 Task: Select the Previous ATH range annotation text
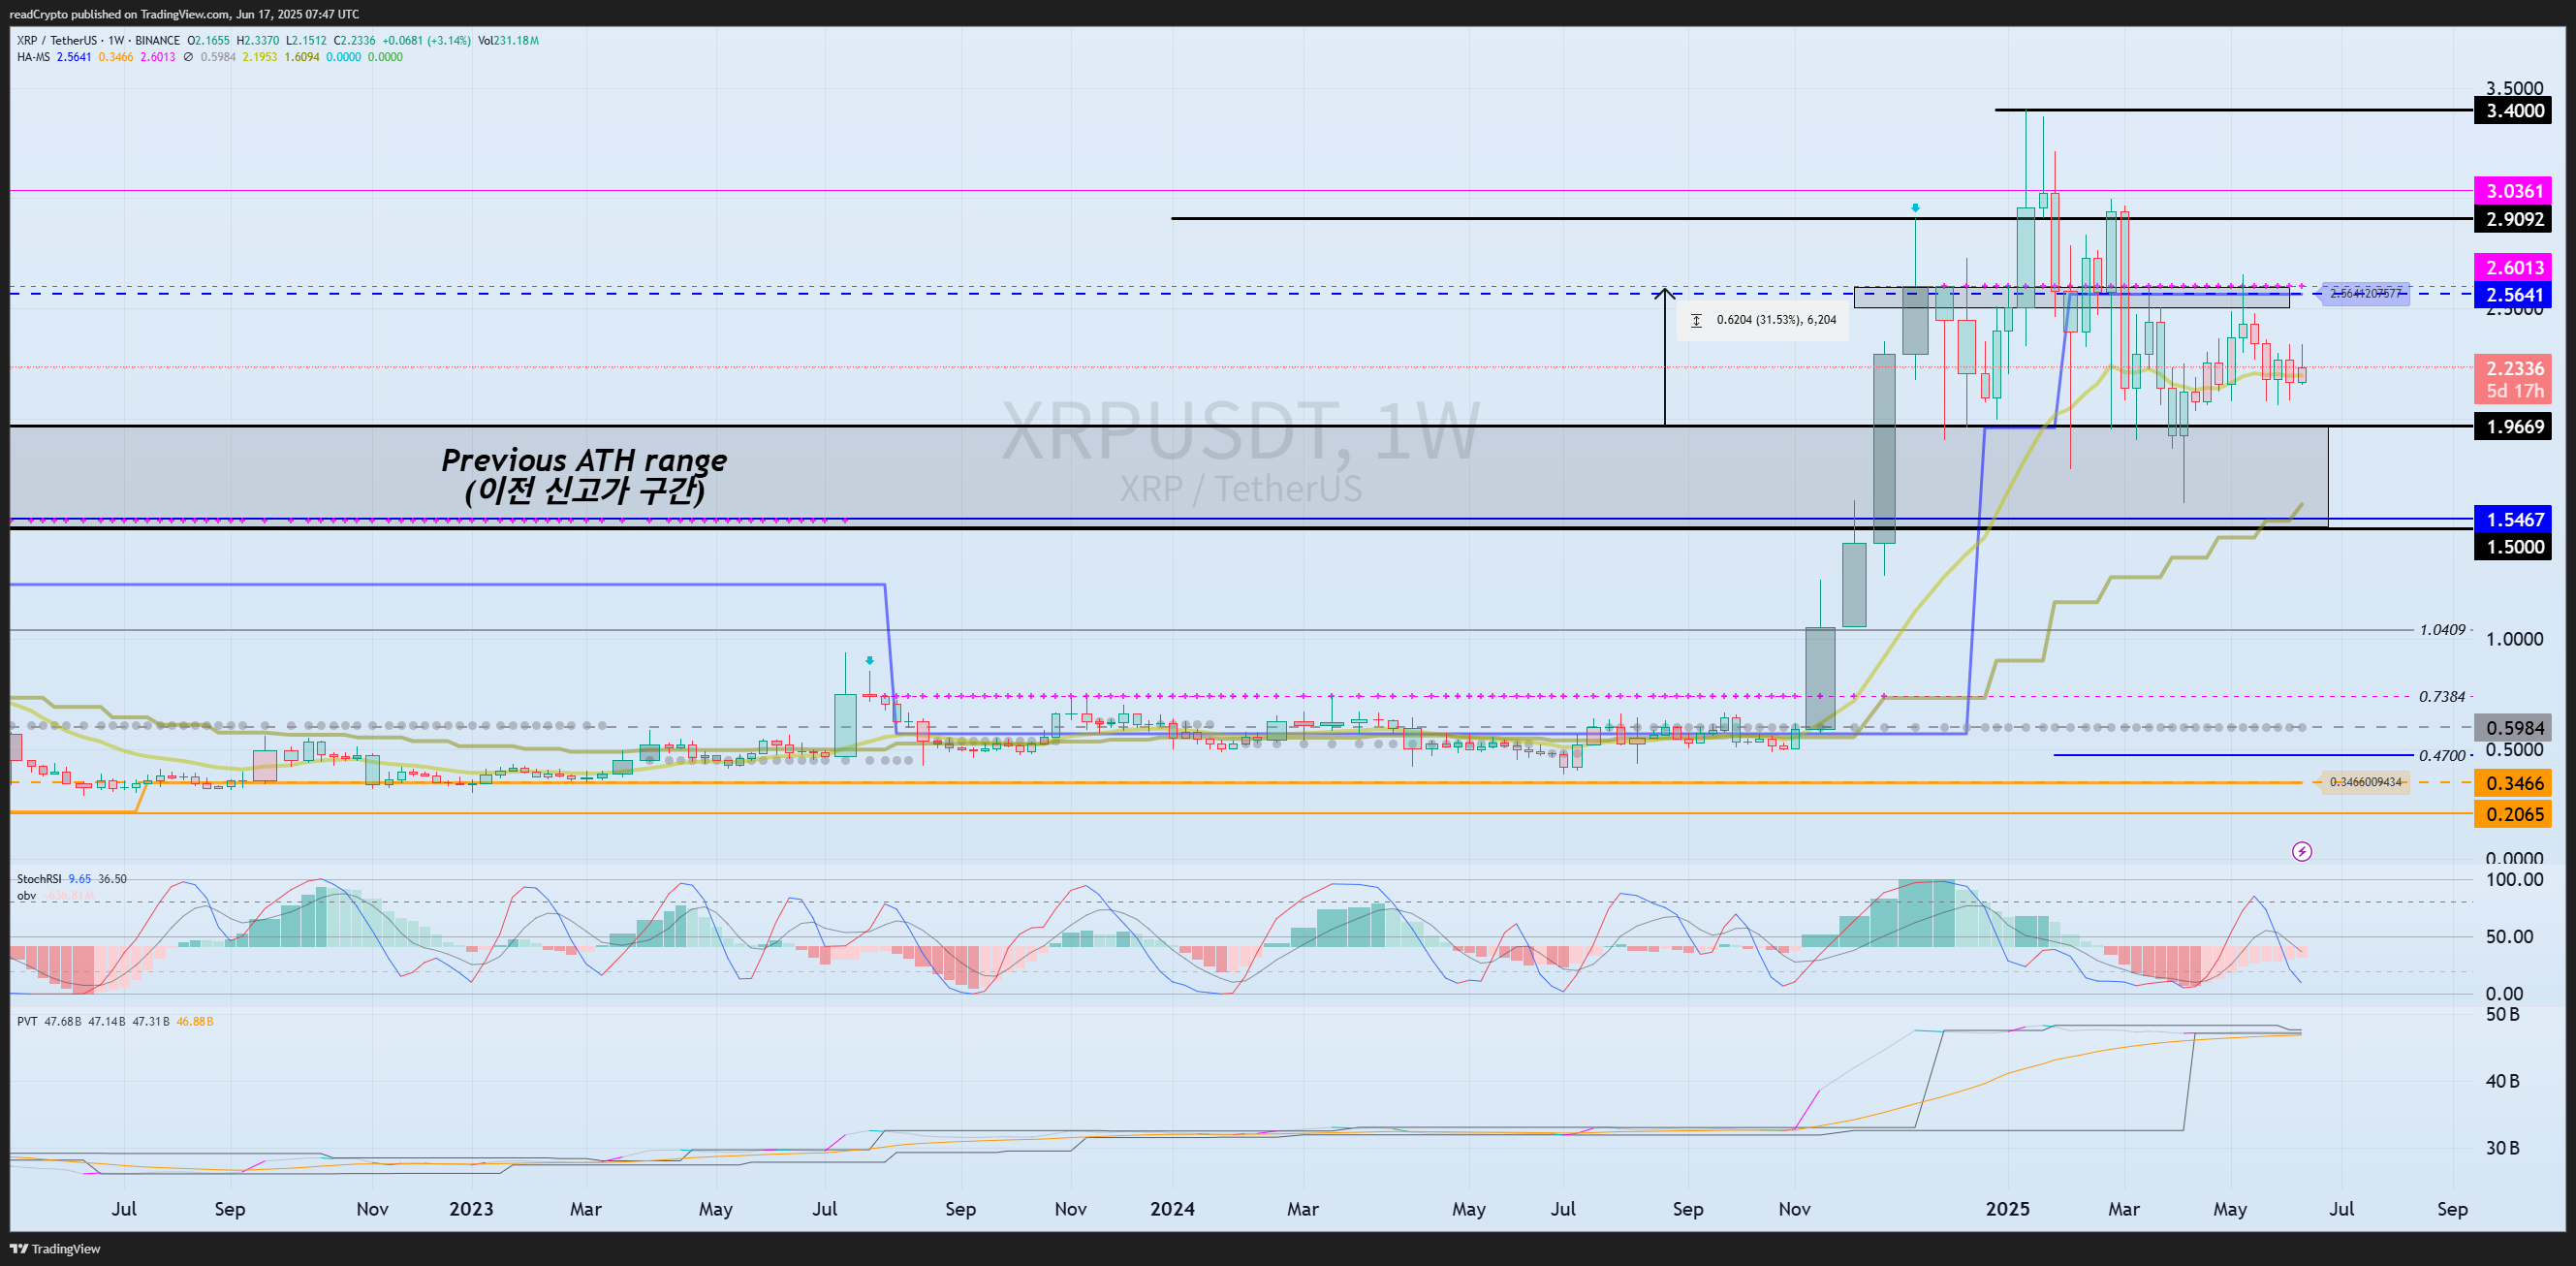584,474
